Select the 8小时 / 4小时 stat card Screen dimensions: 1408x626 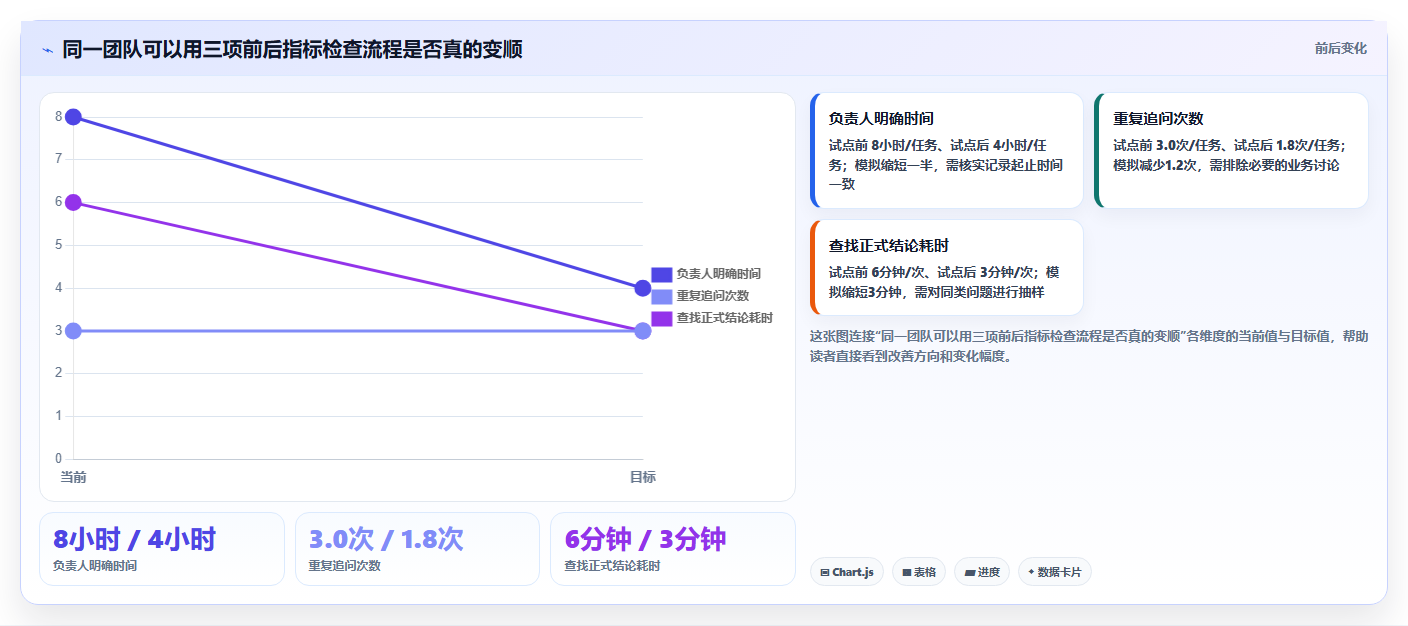[162, 549]
